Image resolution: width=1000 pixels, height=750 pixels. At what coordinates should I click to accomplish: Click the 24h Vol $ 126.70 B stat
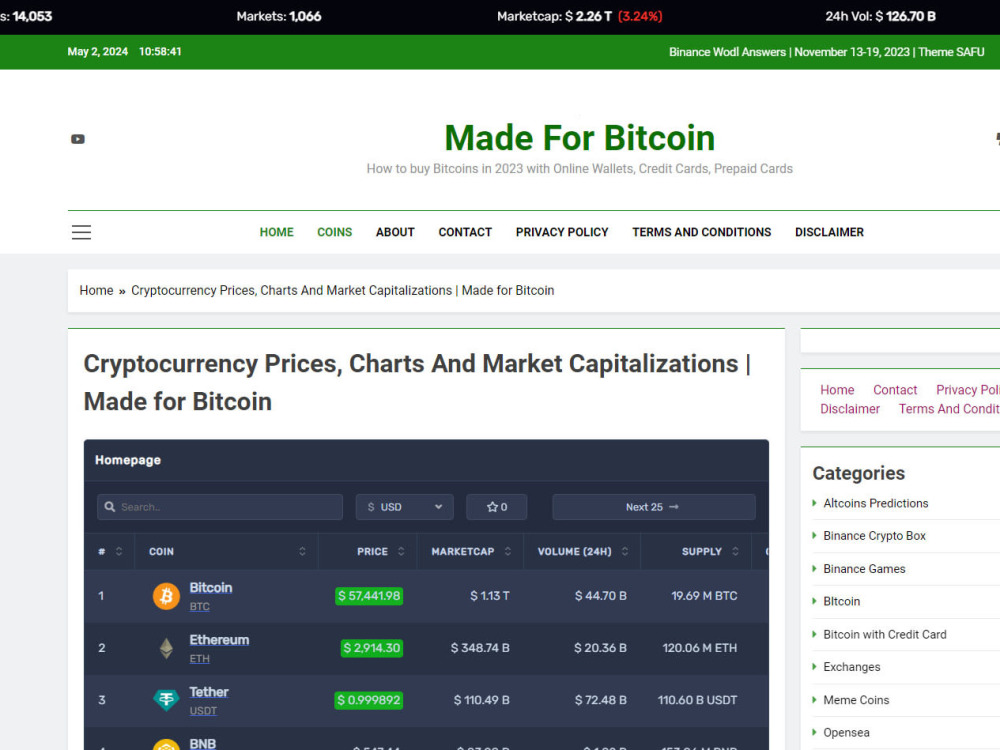tap(881, 17)
